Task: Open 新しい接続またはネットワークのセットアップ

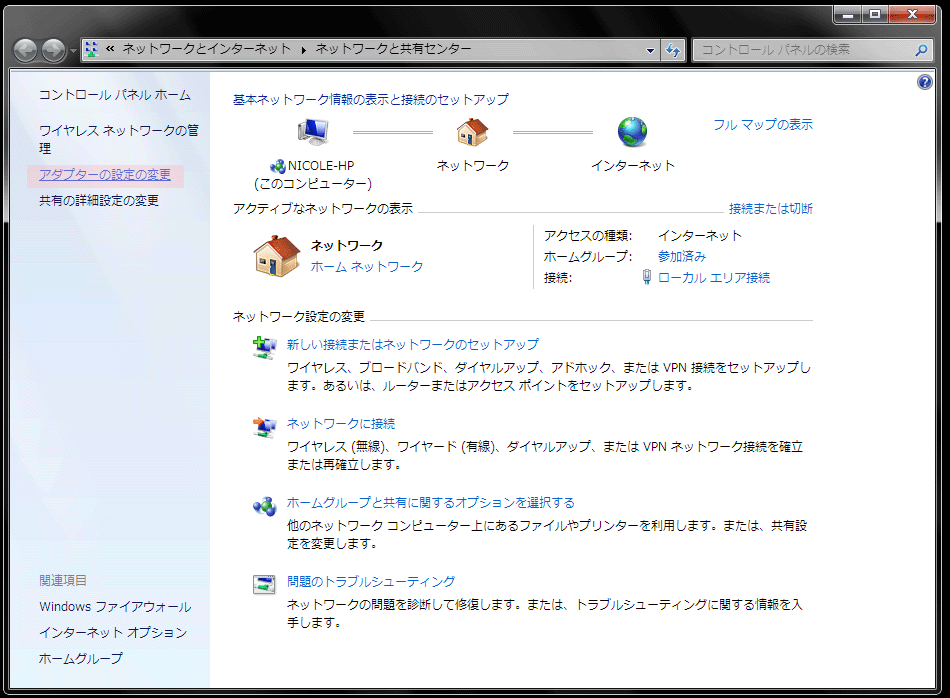Action: tap(413, 345)
